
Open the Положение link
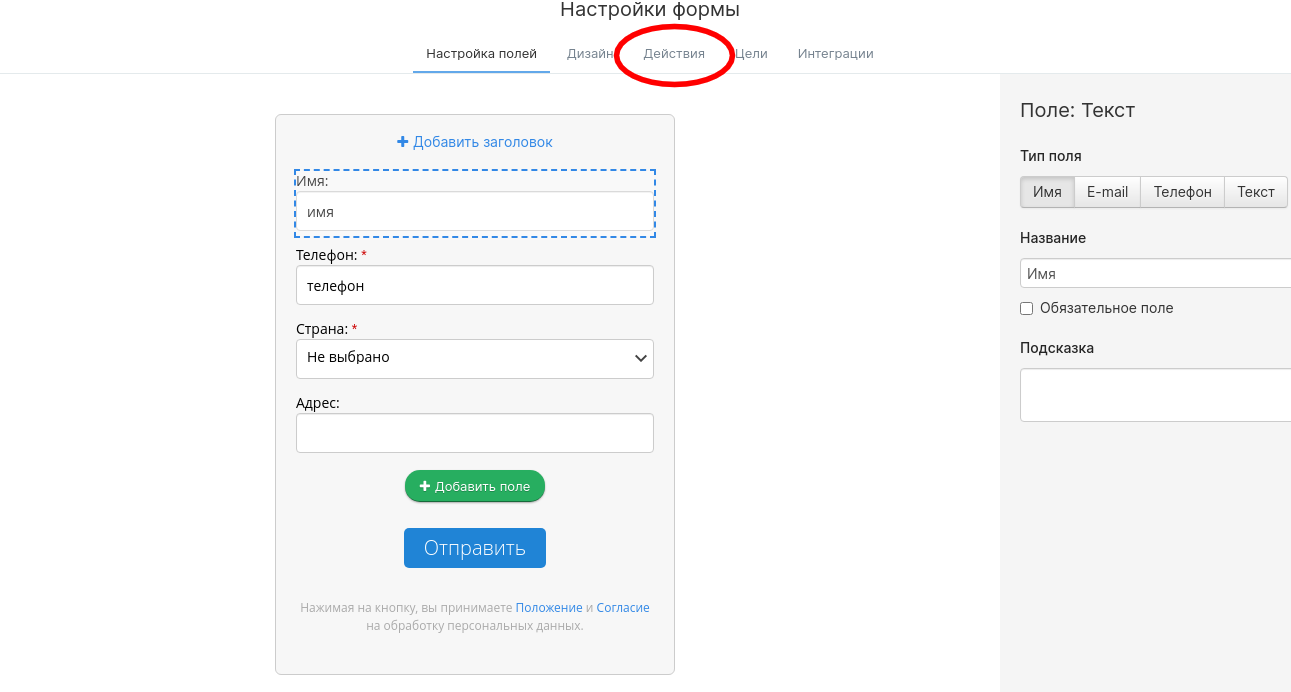pyautogui.click(x=549, y=608)
